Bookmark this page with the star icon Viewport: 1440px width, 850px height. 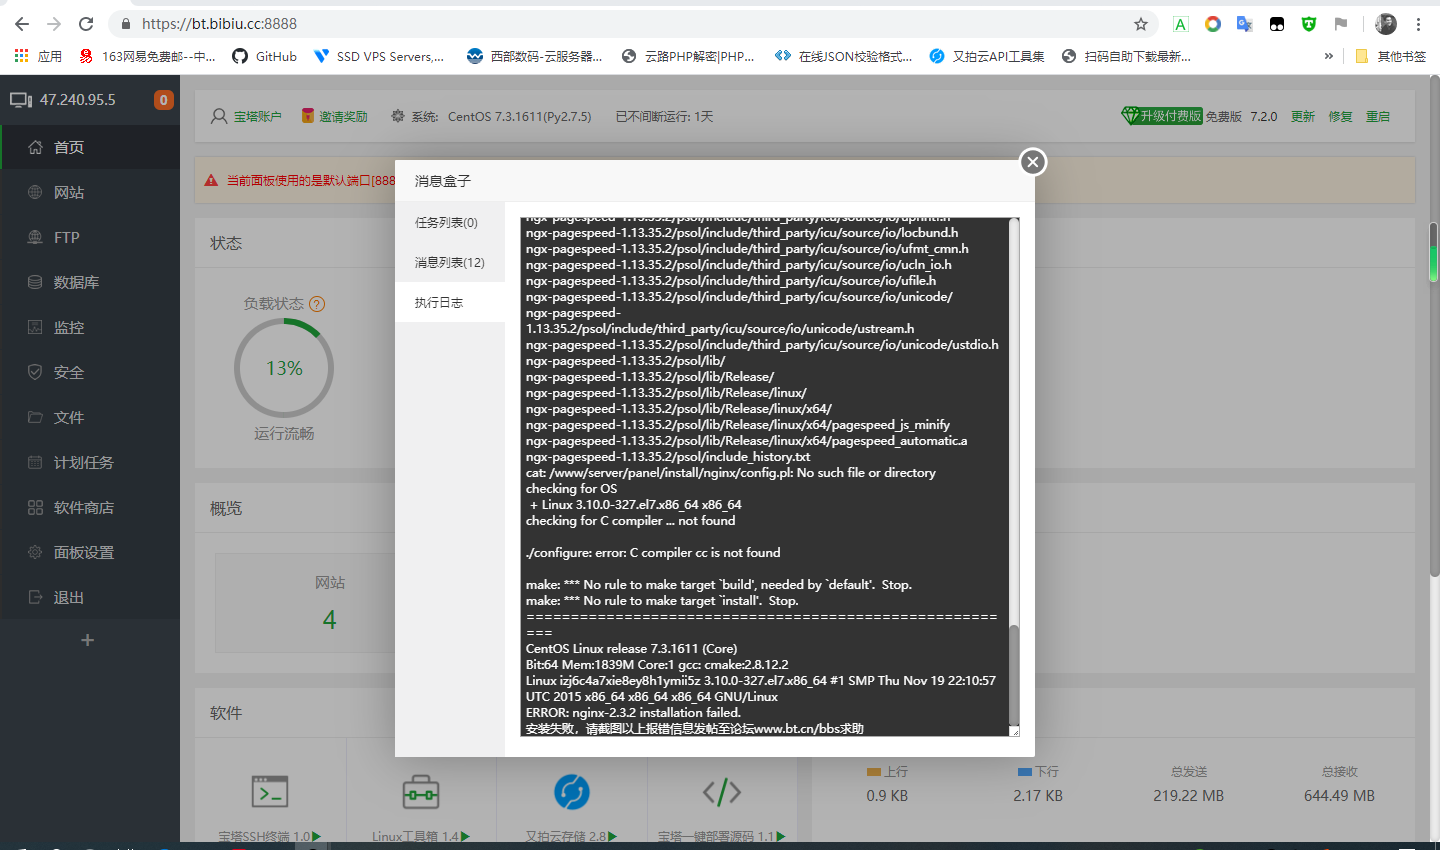[1141, 24]
